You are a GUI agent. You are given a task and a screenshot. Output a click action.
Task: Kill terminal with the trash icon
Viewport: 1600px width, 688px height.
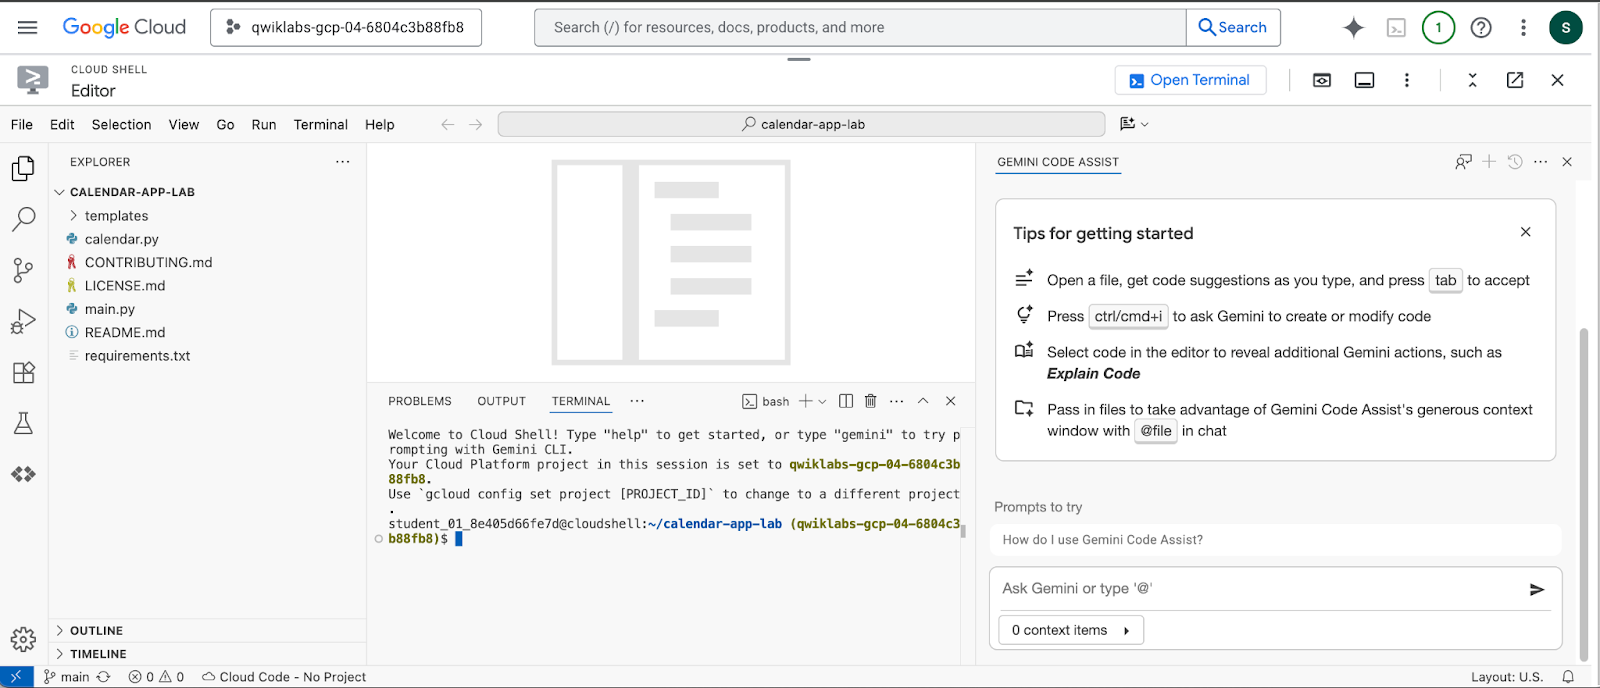pyautogui.click(x=870, y=401)
